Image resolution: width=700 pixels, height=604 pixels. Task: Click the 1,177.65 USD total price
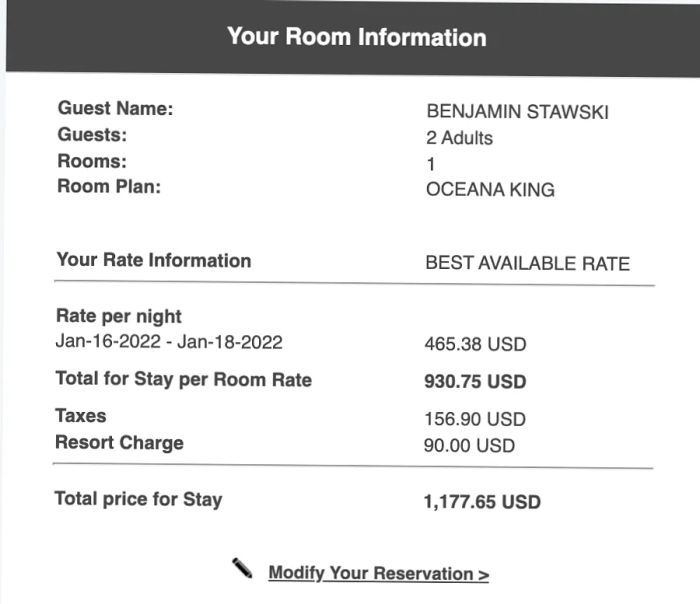click(482, 502)
